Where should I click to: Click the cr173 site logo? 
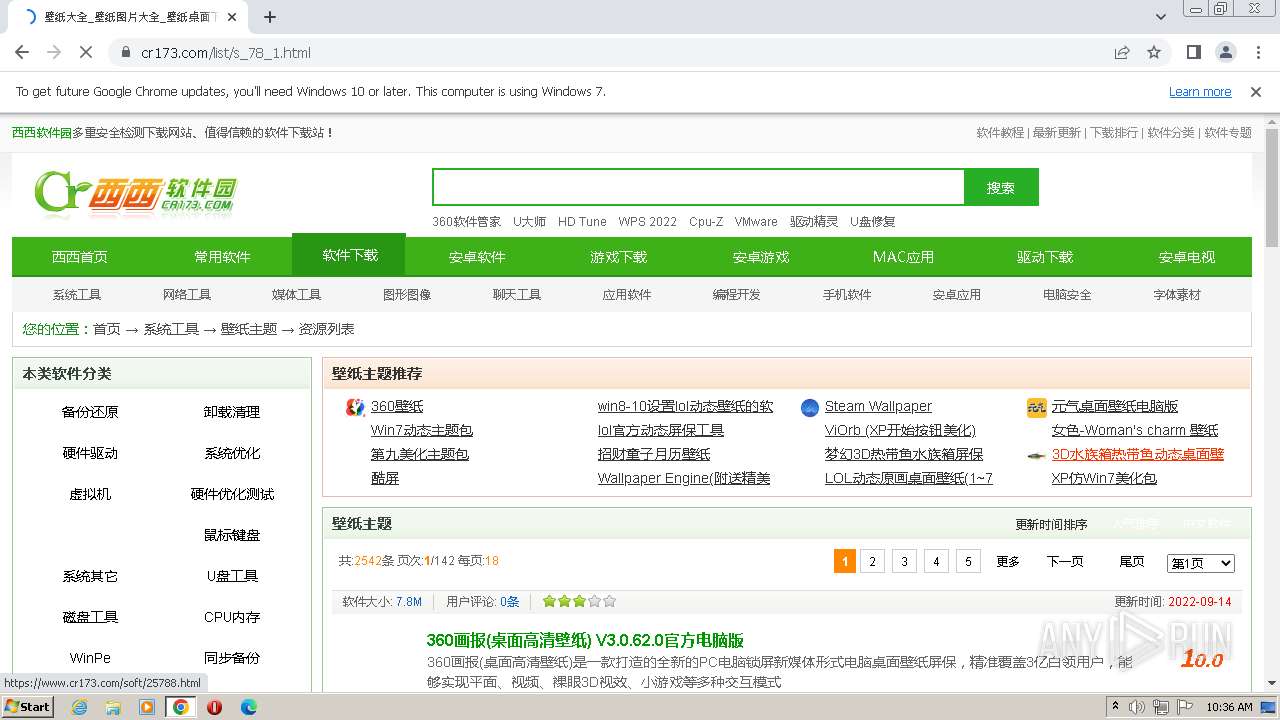135,194
